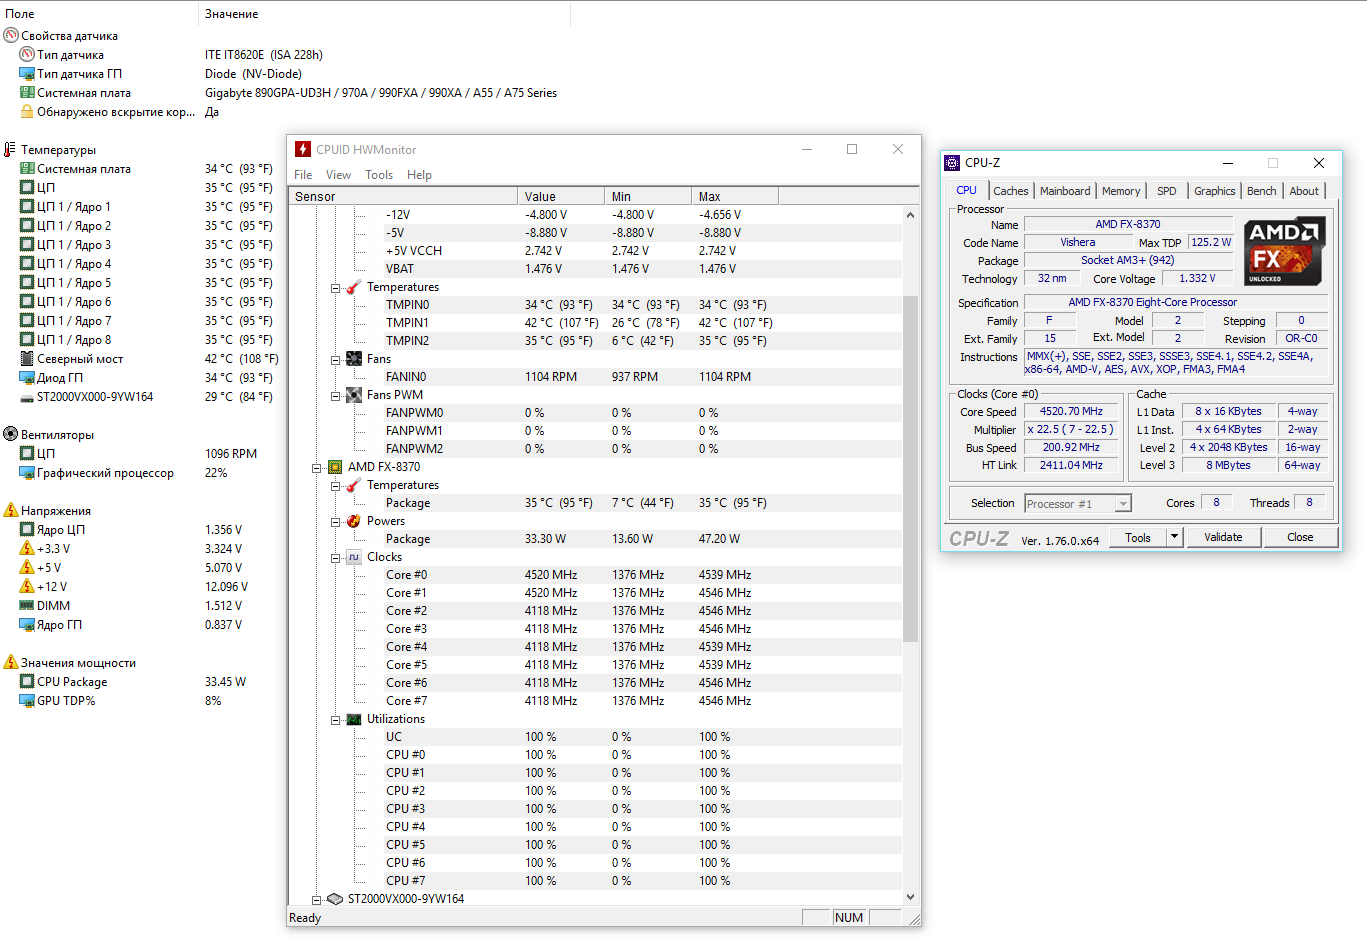Collapse the Utilizations tree node
This screenshot has width=1367, height=942.
click(x=336, y=720)
